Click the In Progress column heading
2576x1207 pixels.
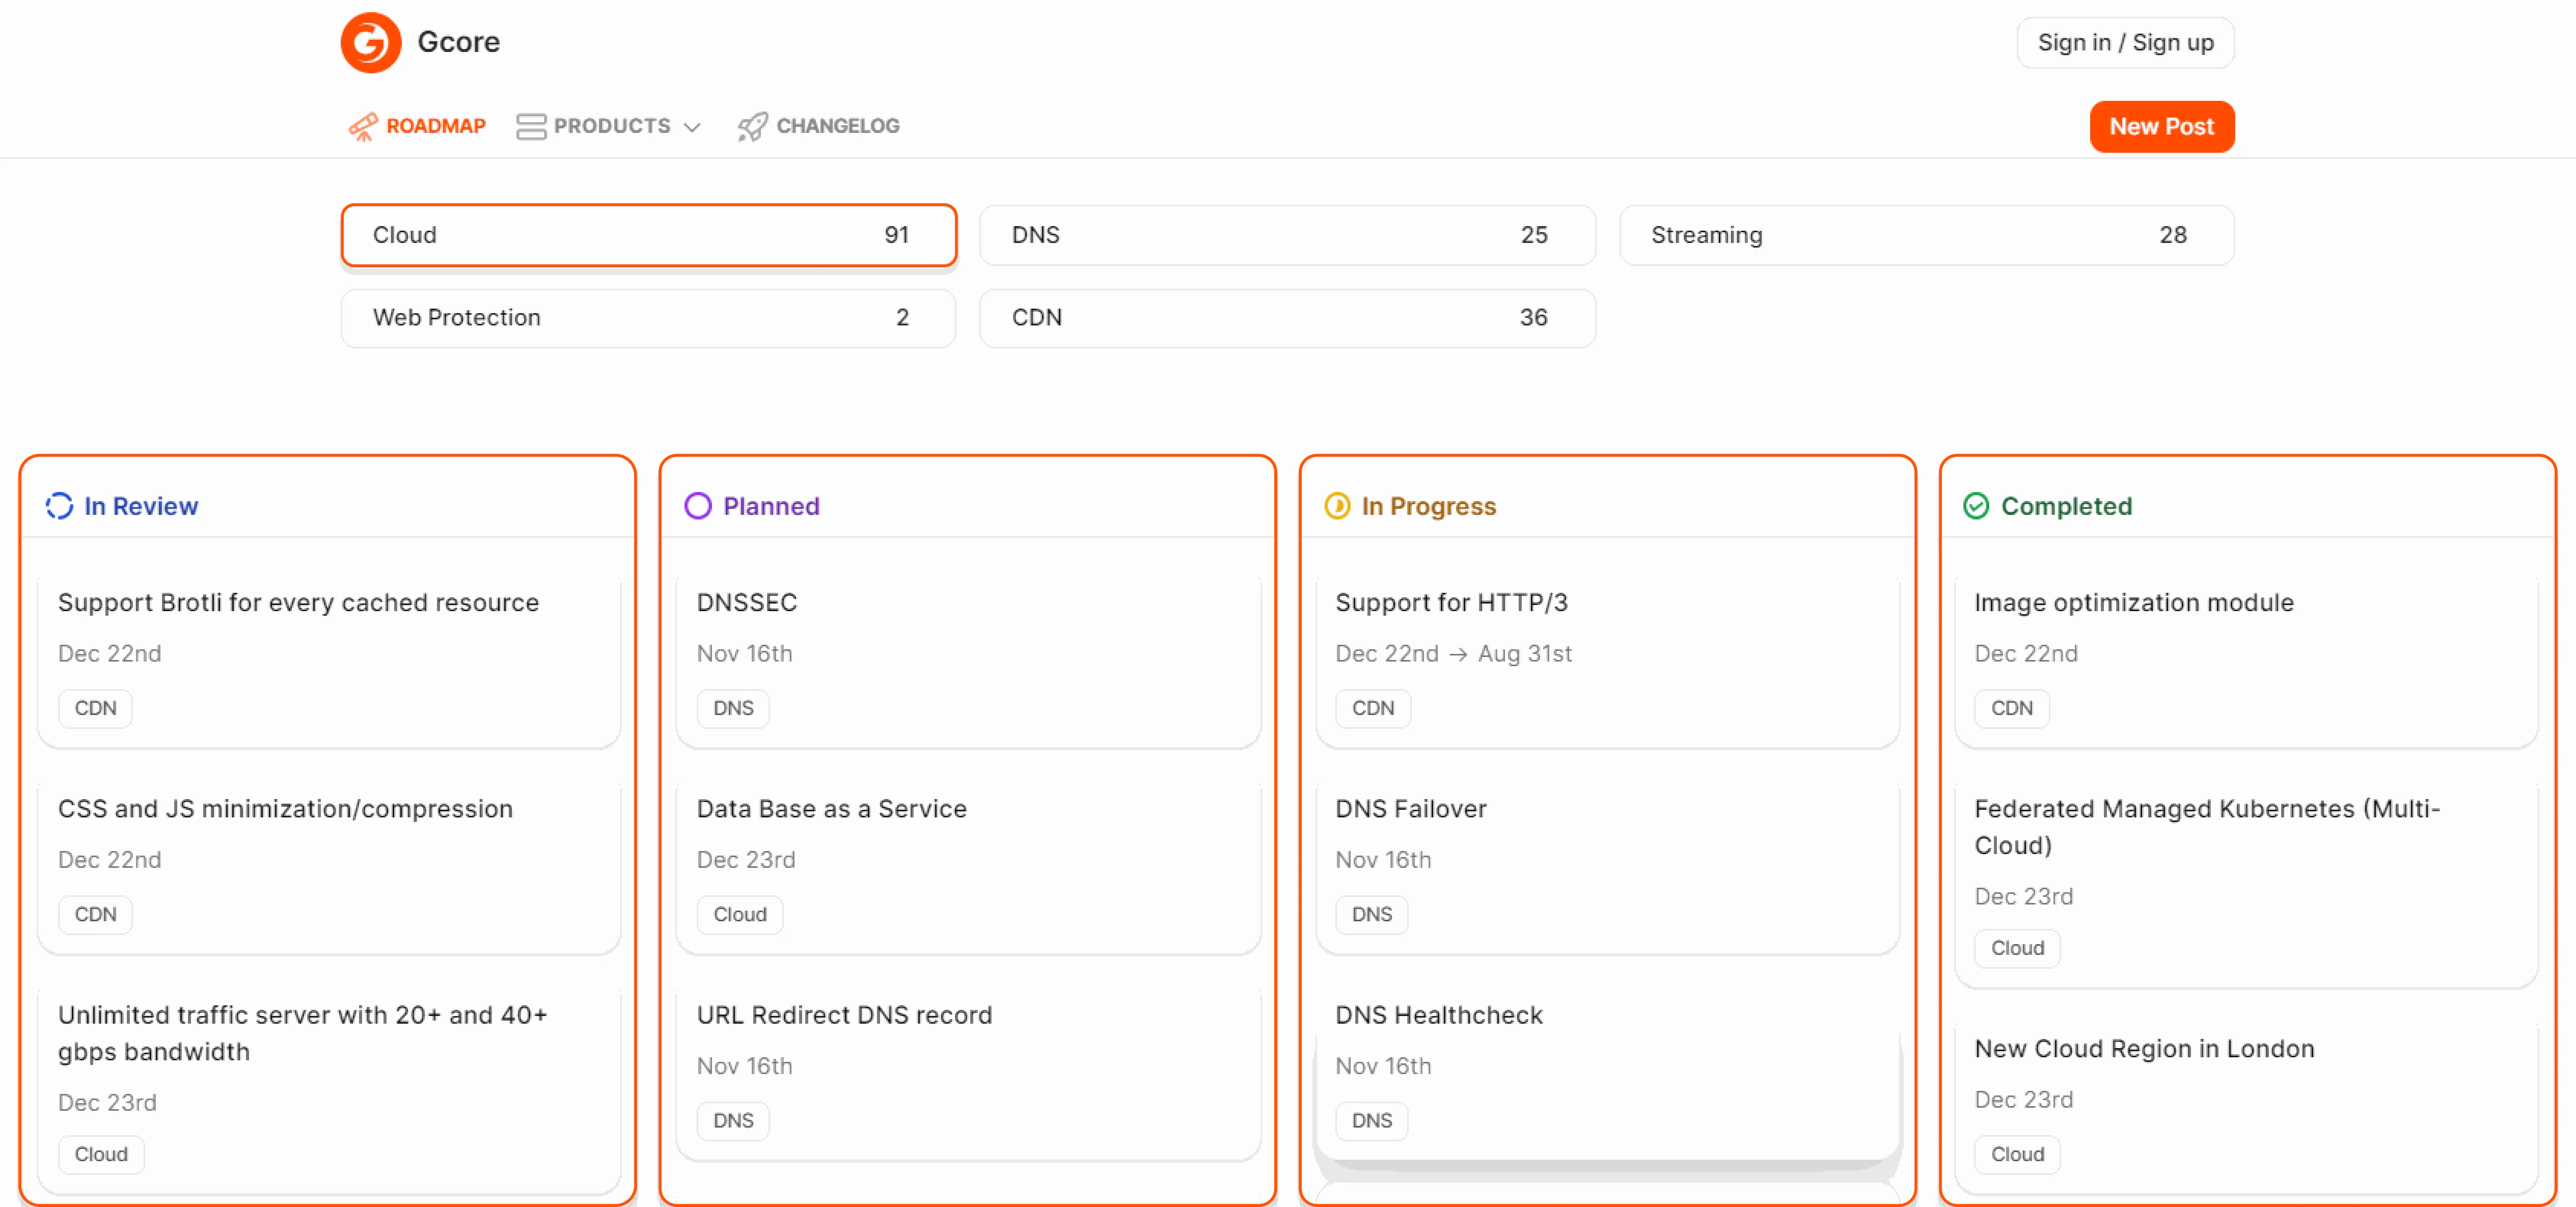tap(1429, 506)
